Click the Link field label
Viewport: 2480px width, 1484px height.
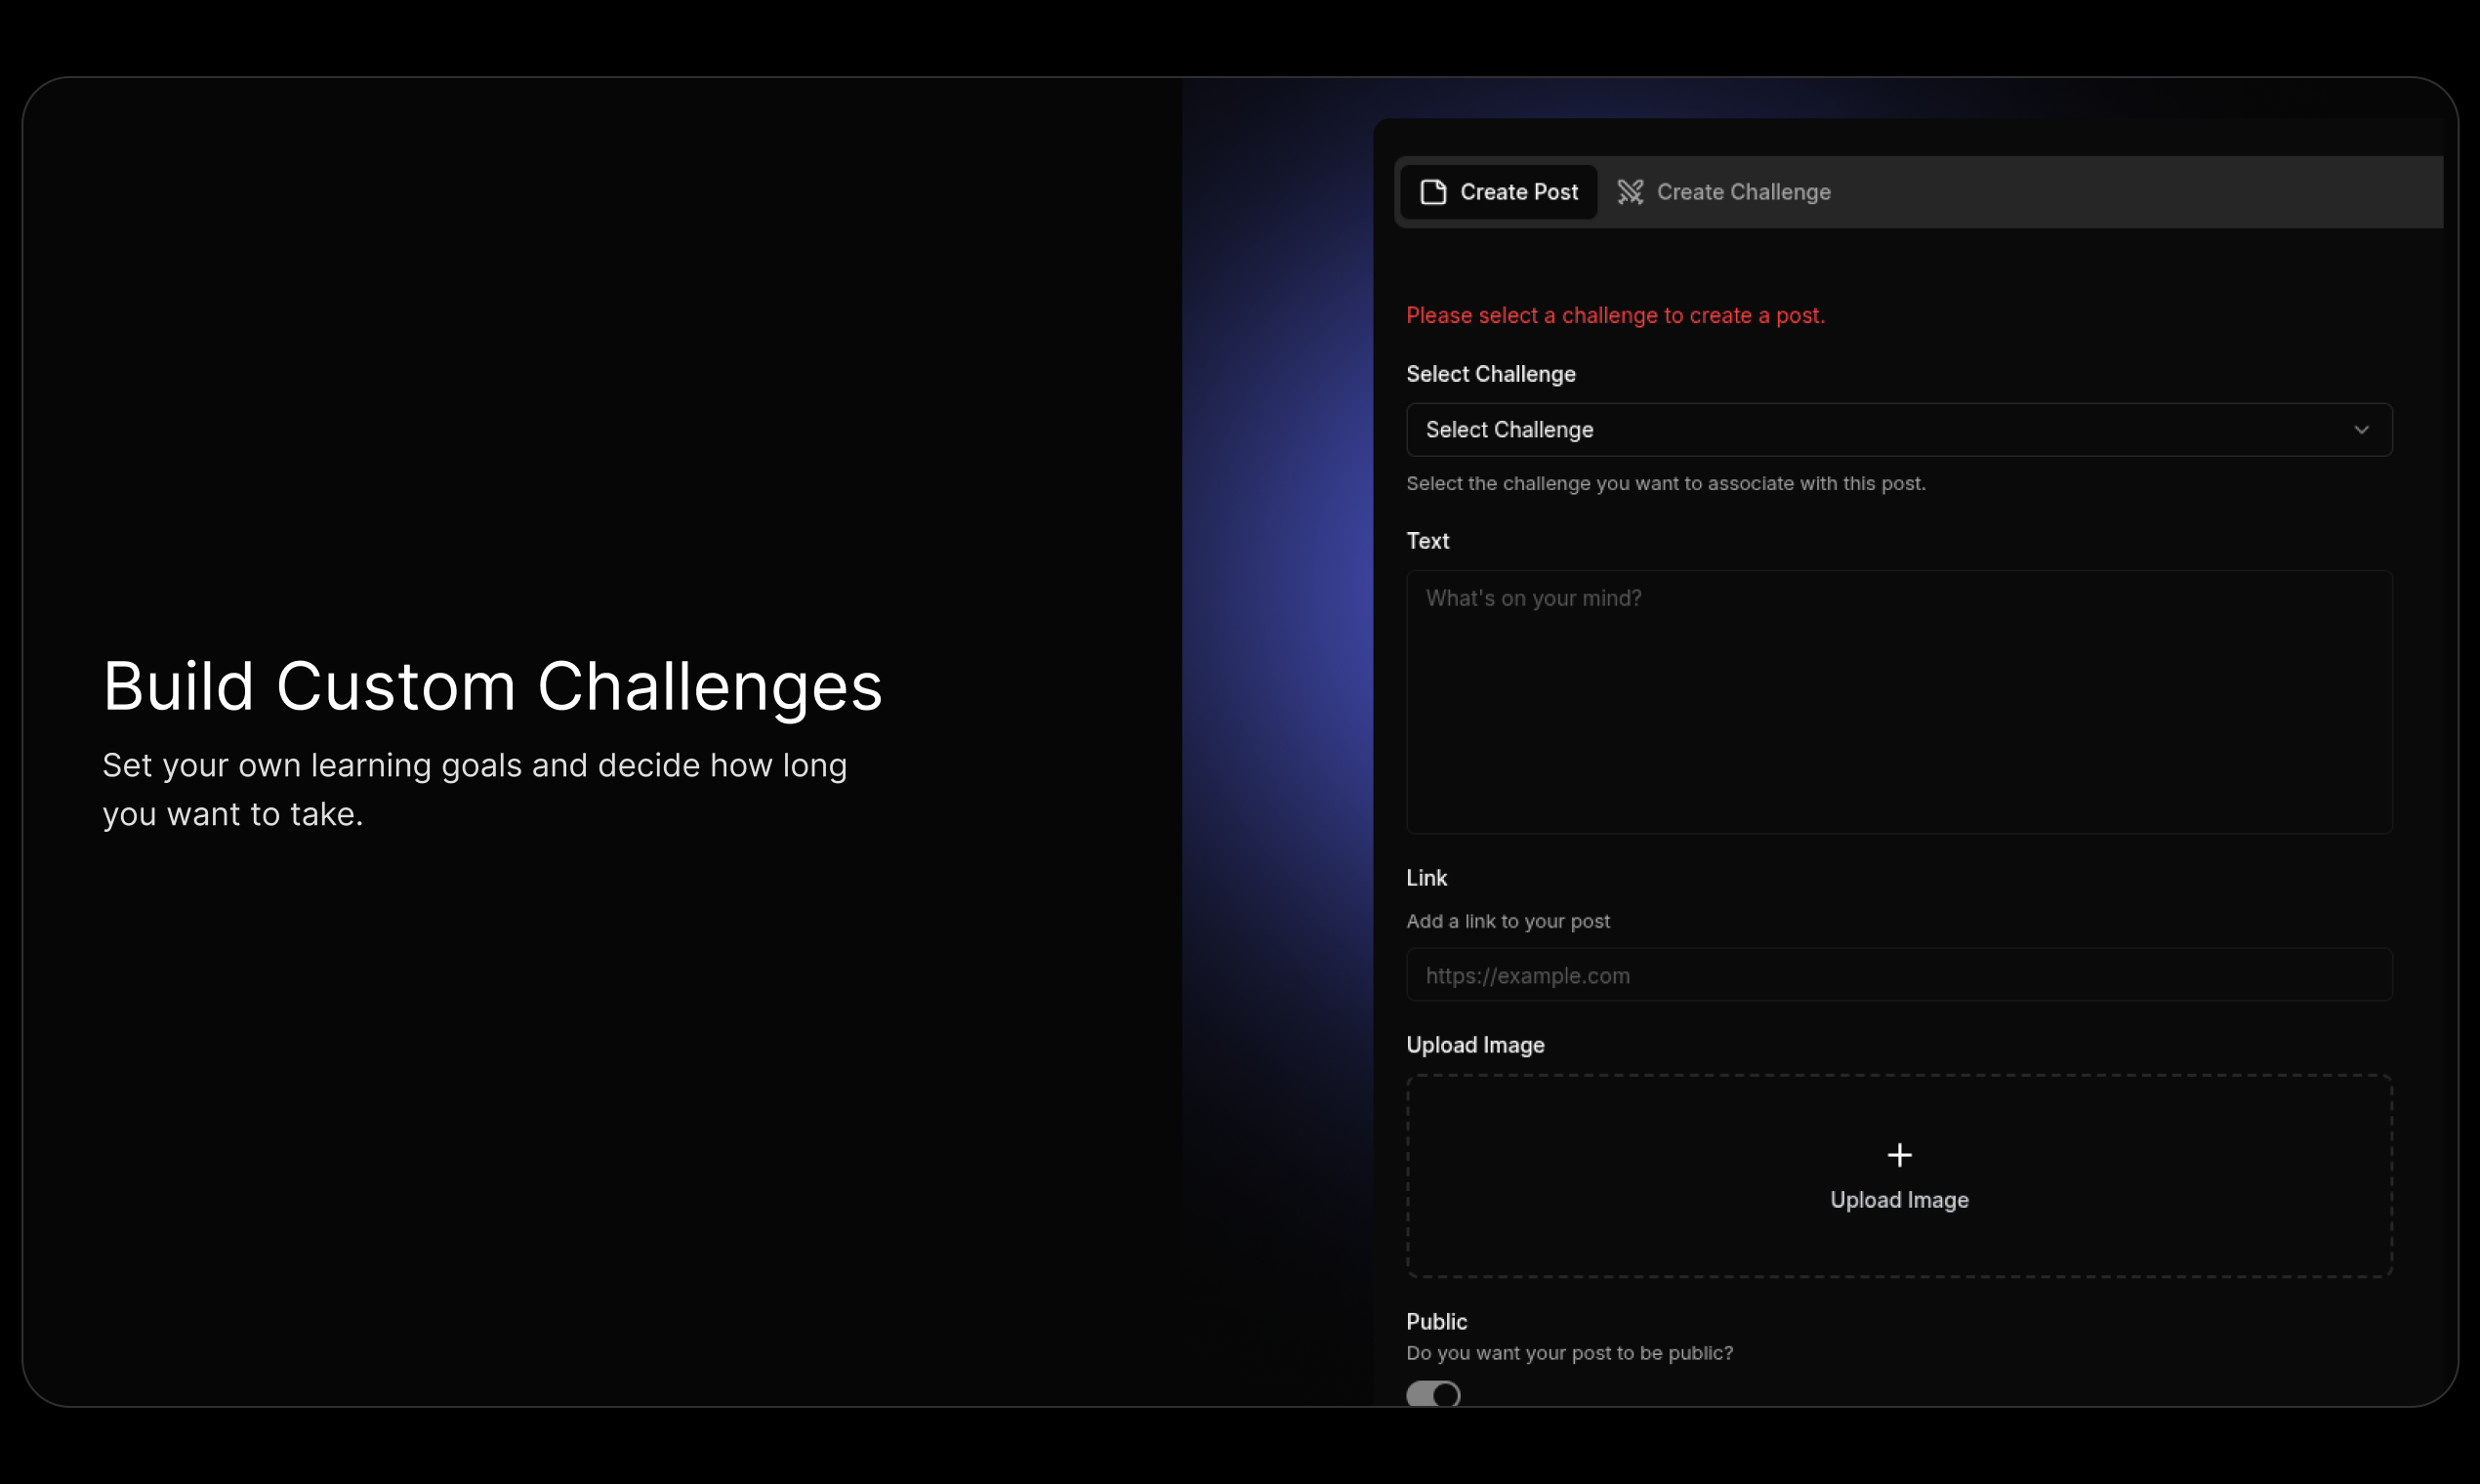(x=1426, y=878)
